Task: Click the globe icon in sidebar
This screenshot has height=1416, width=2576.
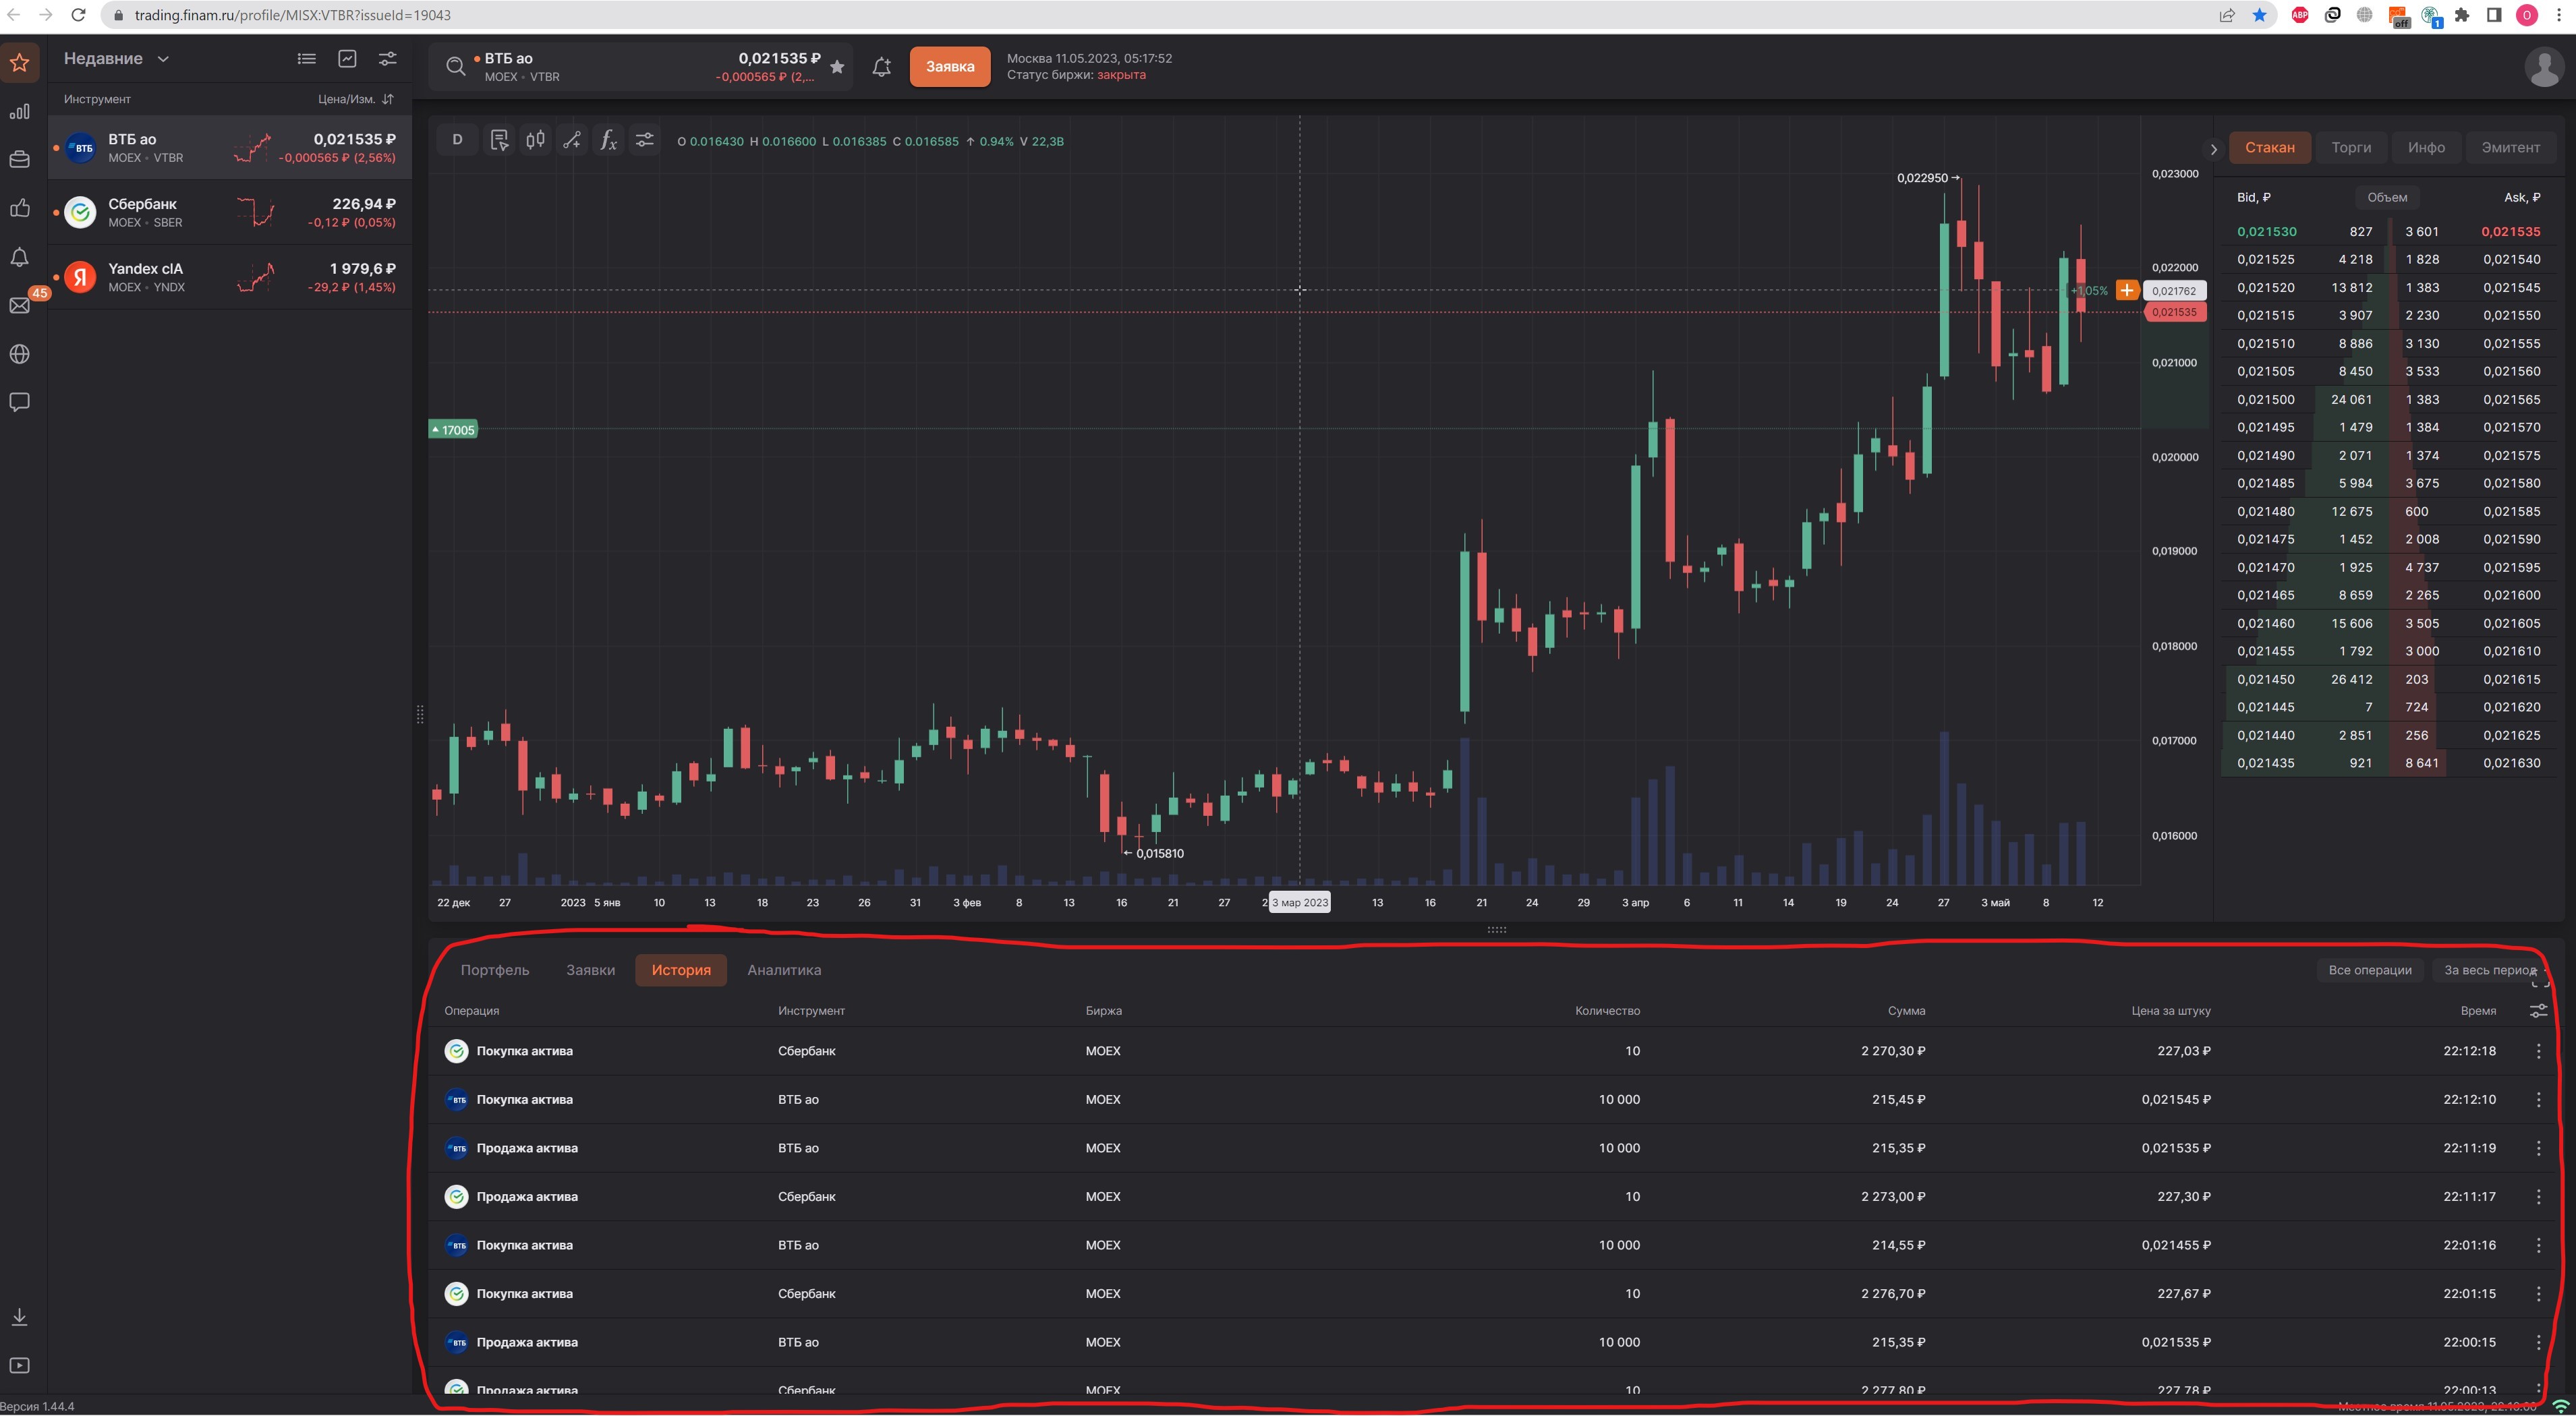Action: click(x=19, y=354)
